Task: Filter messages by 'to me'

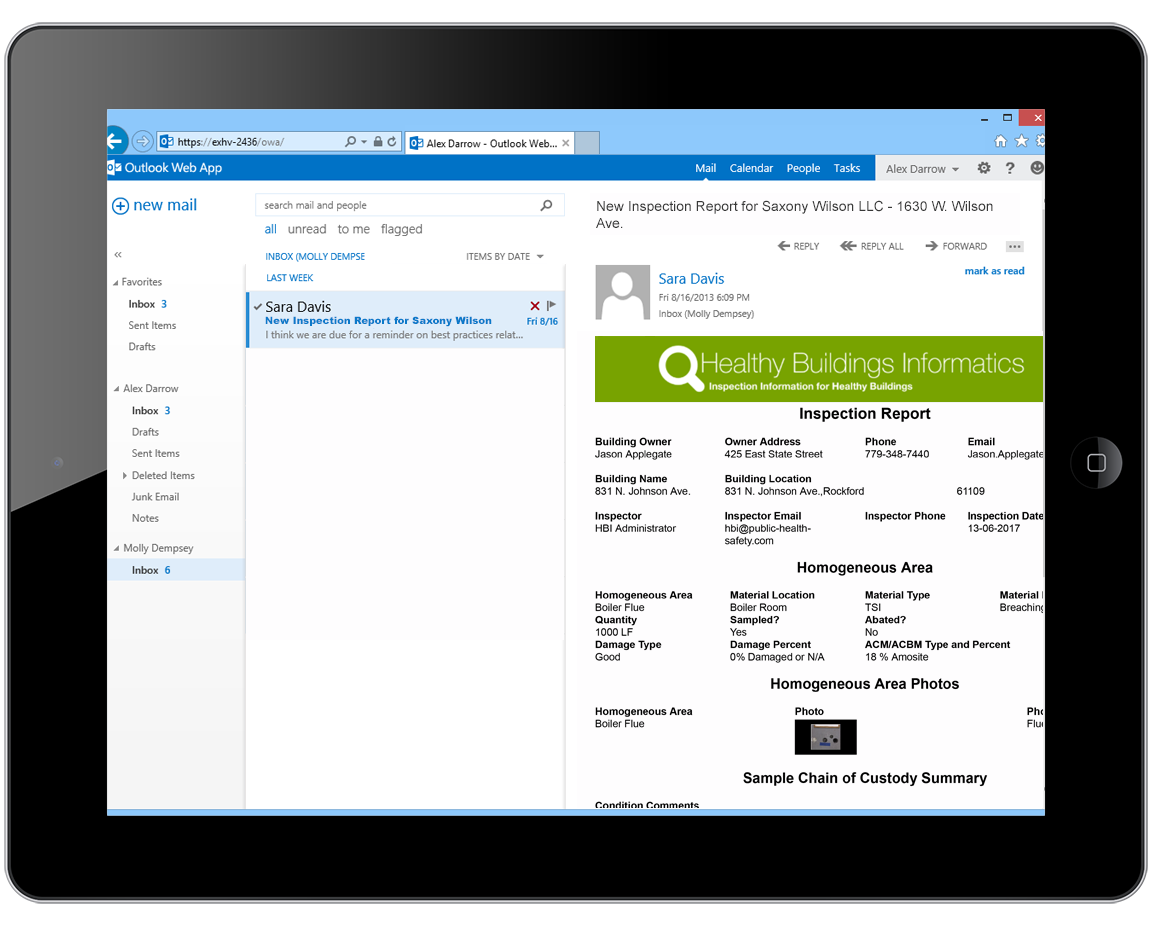Action: tap(353, 229)
